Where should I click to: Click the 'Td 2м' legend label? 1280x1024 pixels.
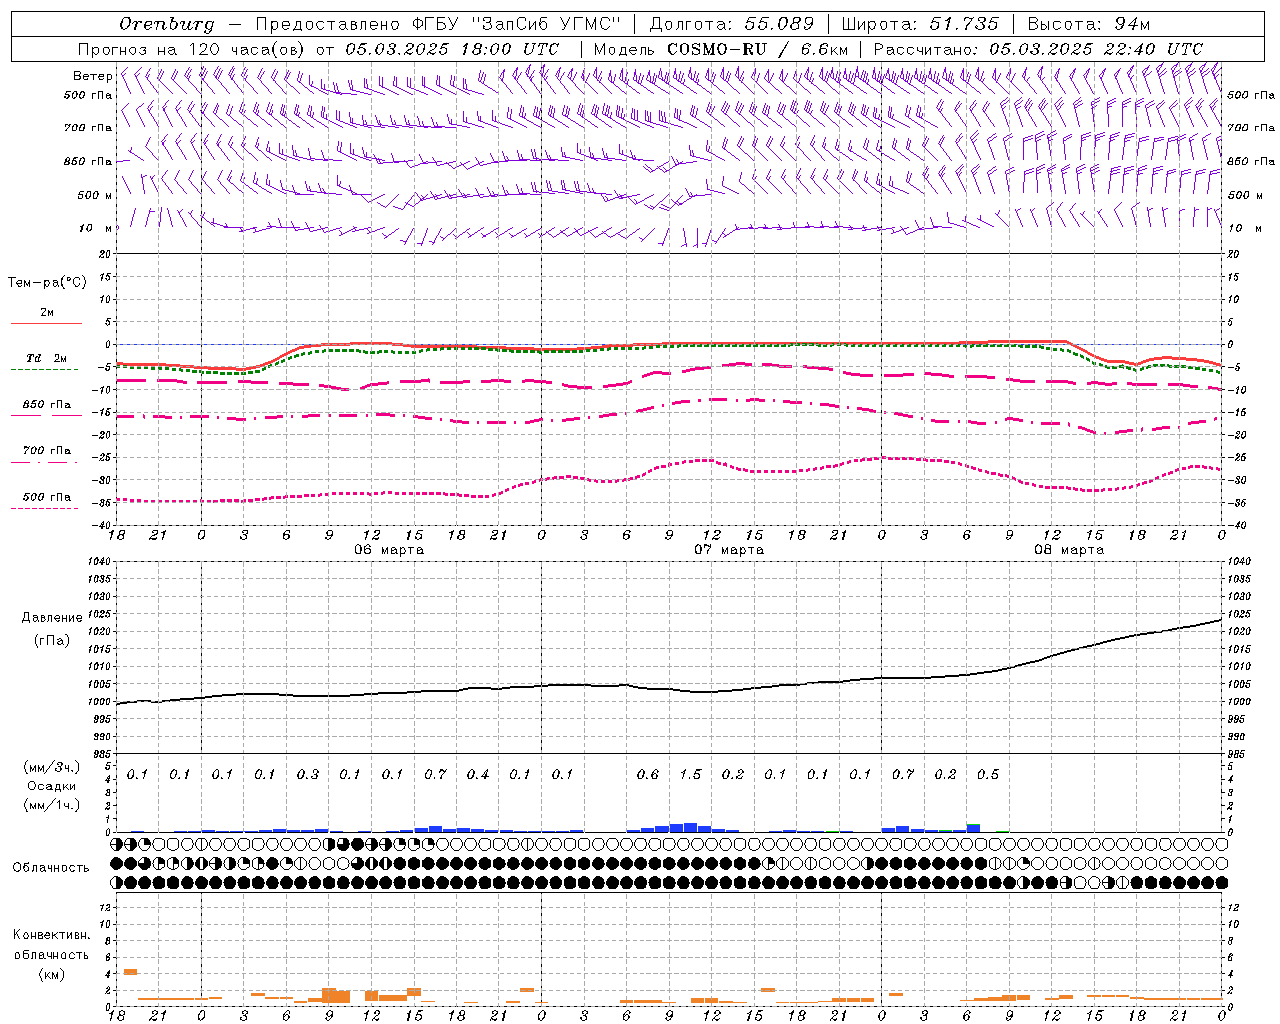[x=46, y=358]
